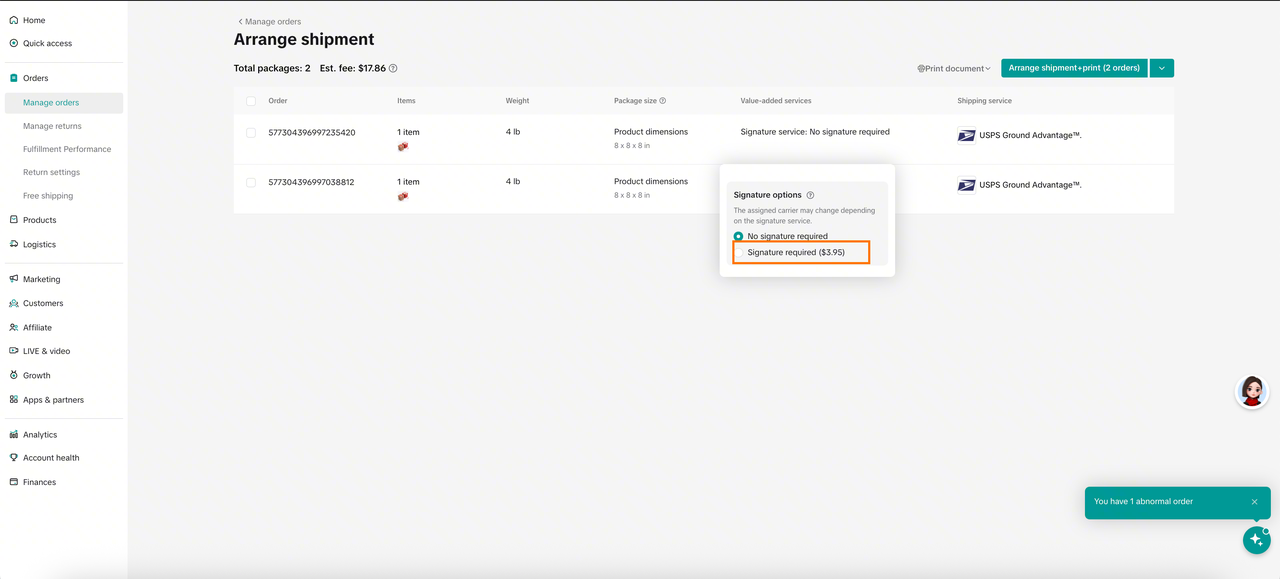Click the Analytics chart icon
1280x579 pixels.
(x=14, y=435)
